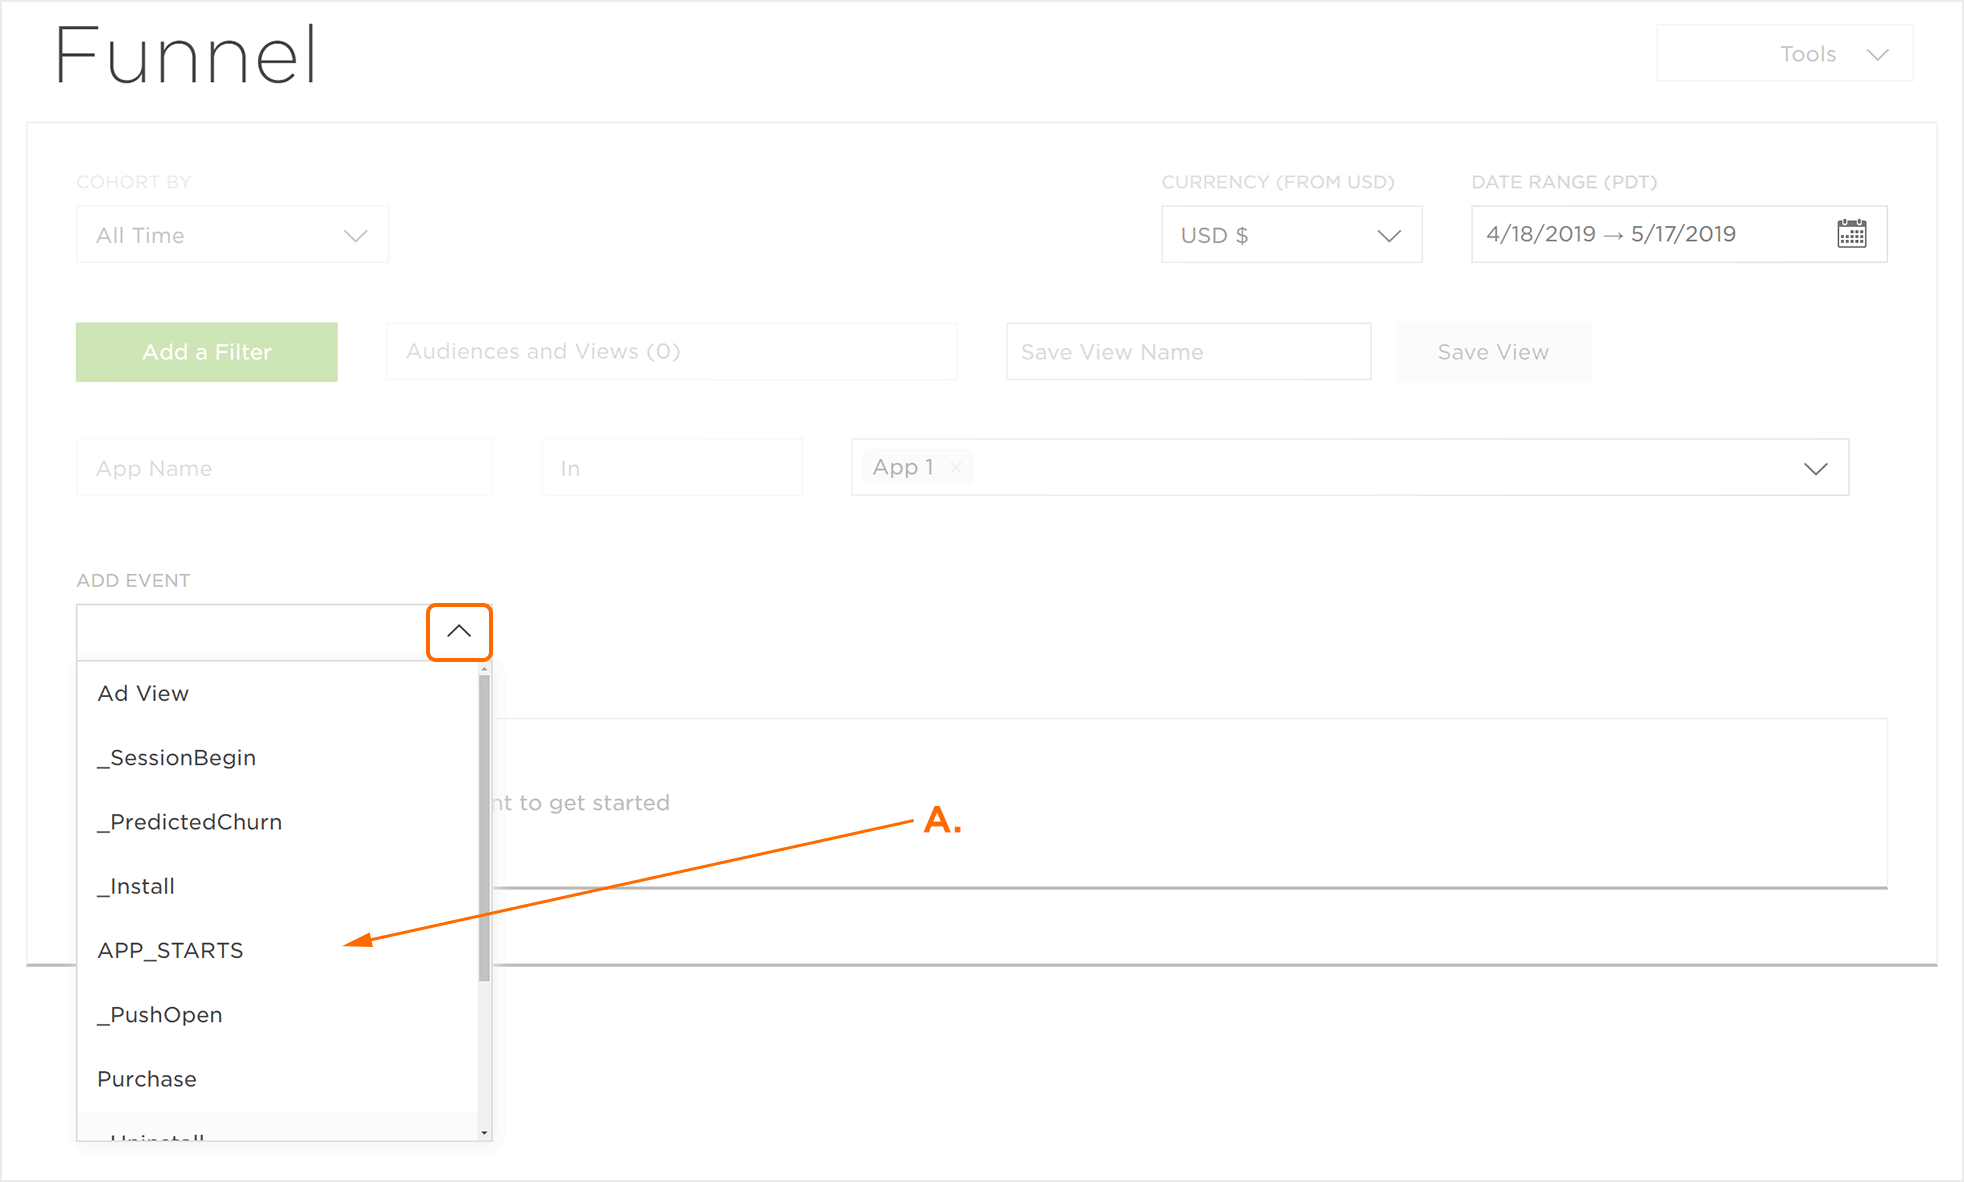Screen dimensions: 1964x1182
Task: Select the _Install event
Action: (x=136, y=886)
